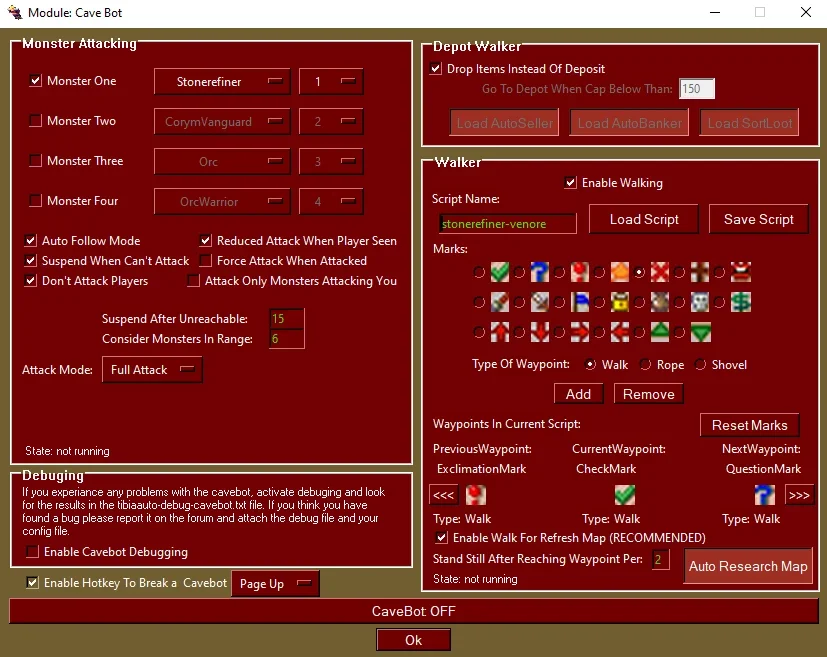Uncheck Auto Follow Mode
Screen dimensions: 827x657
pos(31,240)
